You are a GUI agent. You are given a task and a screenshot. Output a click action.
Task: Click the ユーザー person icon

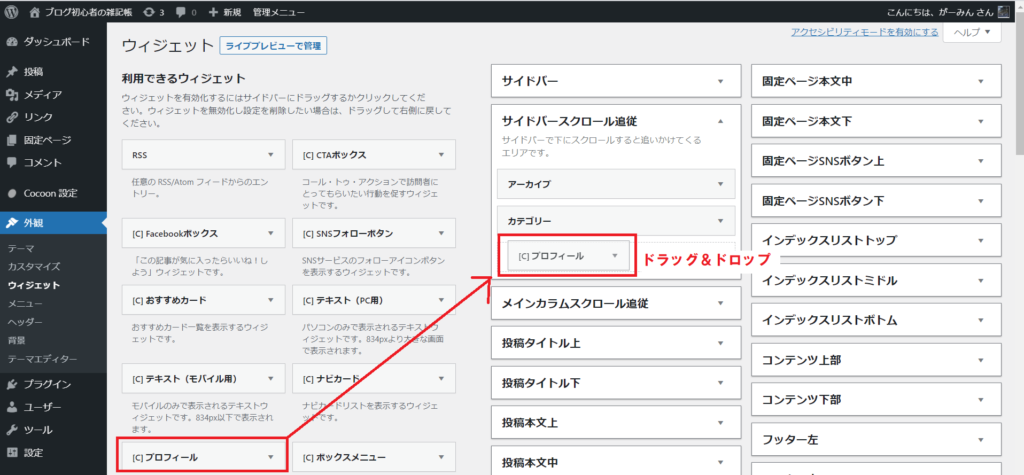tap(12, 408)
